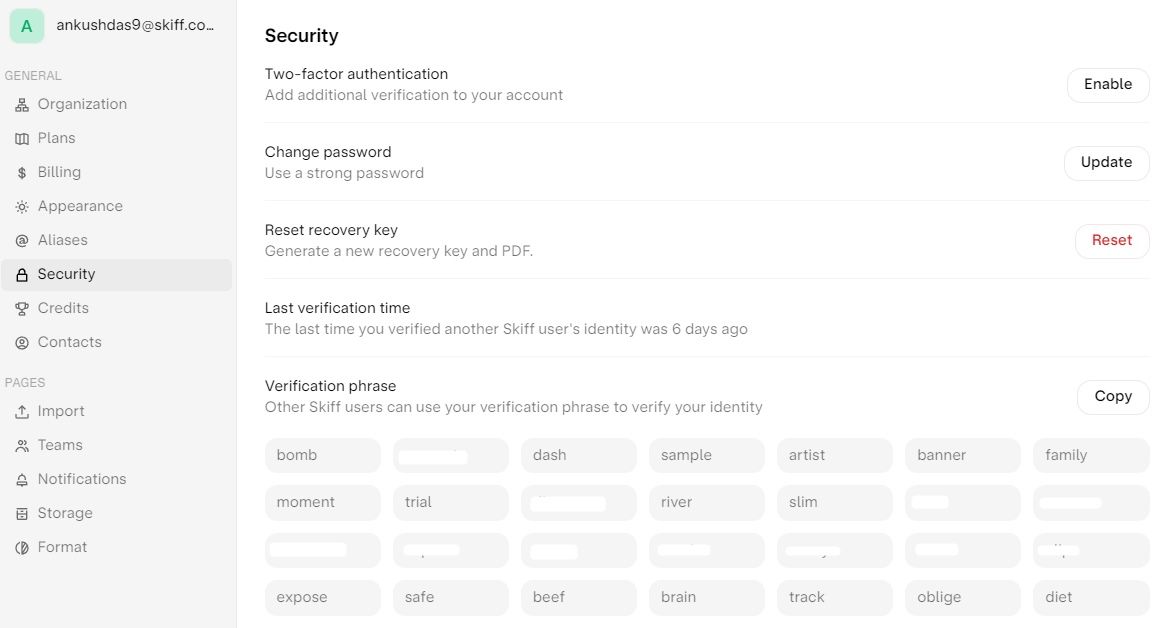Open the Security settings section
The height and width of the screenshot is (628, 1160).
point(66,274)
